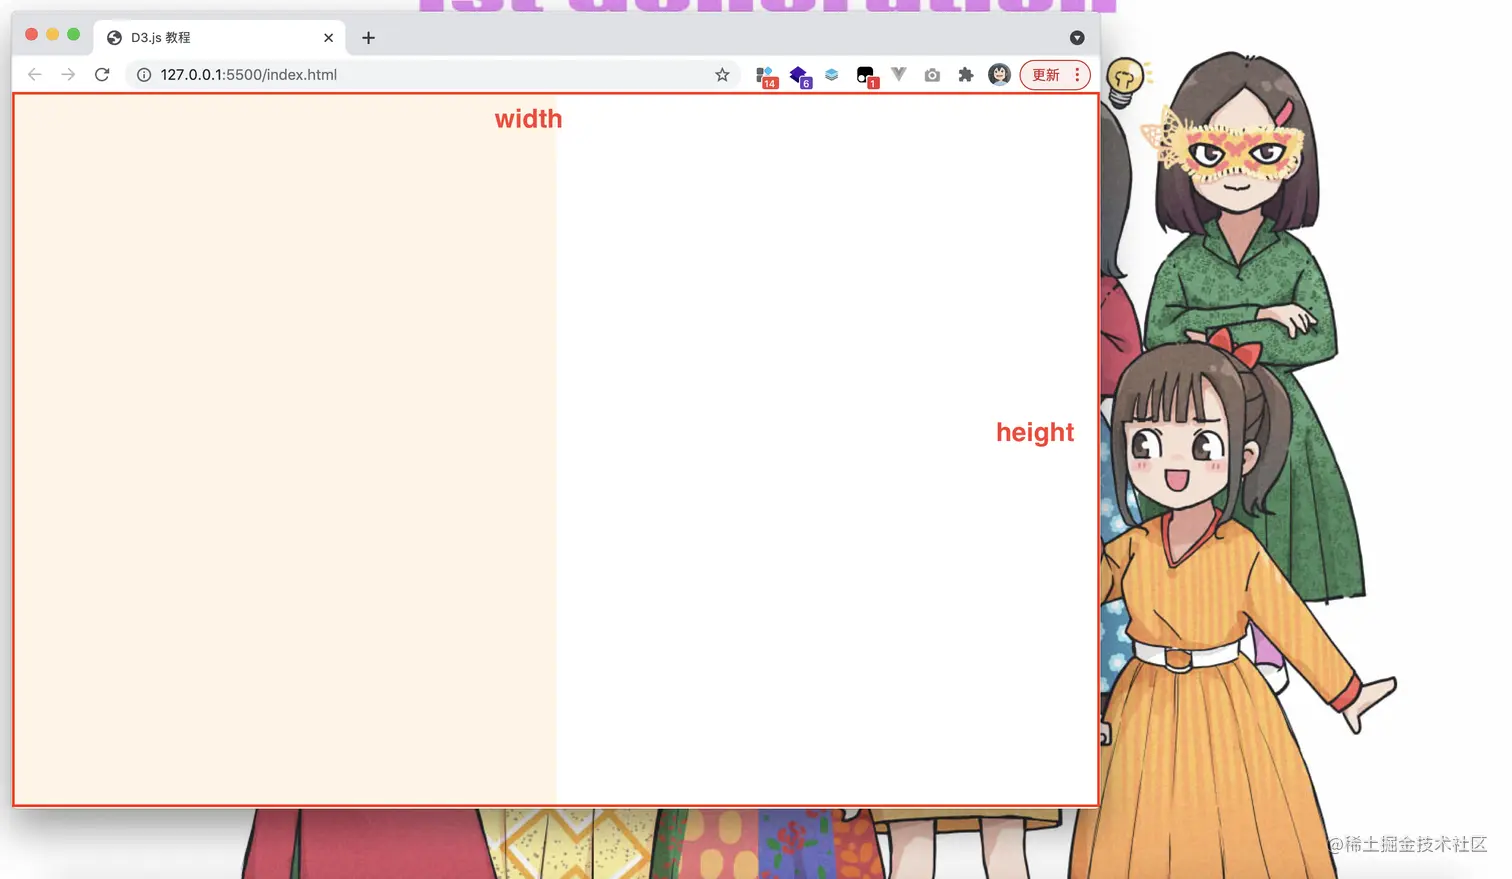Image resolution: width=1512 pixels, height=879 pixels.
Task: Select the D3.js 教程 tab
Action: [220, 38]
